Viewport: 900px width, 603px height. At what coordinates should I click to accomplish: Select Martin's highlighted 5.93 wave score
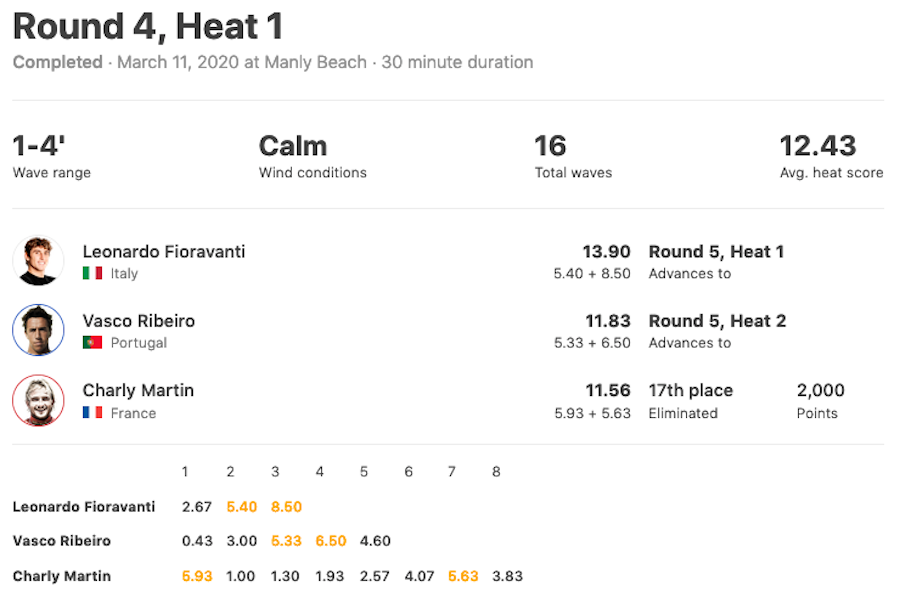pos(197,575)
